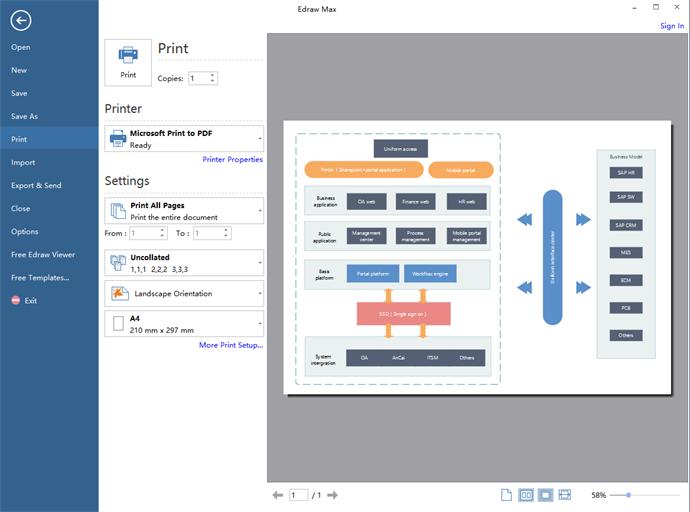
Task: Open the printer selection dropdown
Action: (260, 139)
